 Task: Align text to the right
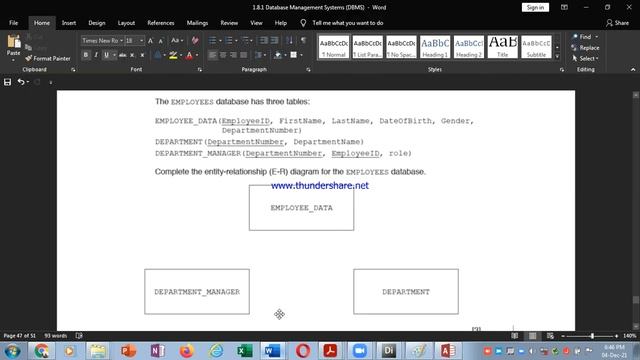pos(233,55)
